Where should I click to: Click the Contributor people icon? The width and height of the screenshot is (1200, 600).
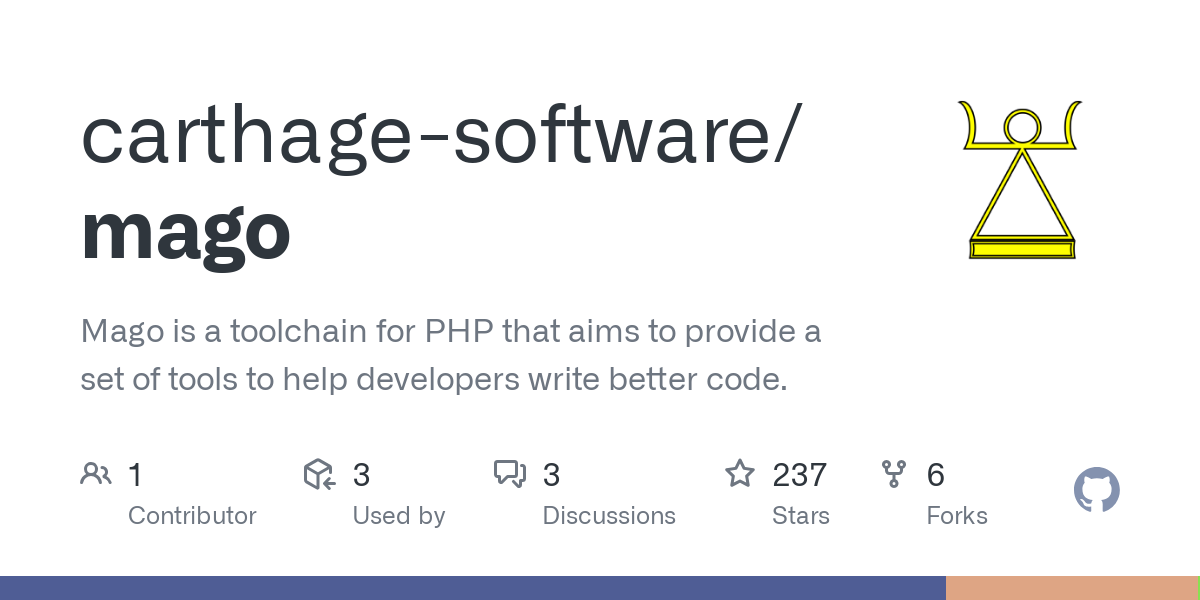click(96, 474)
